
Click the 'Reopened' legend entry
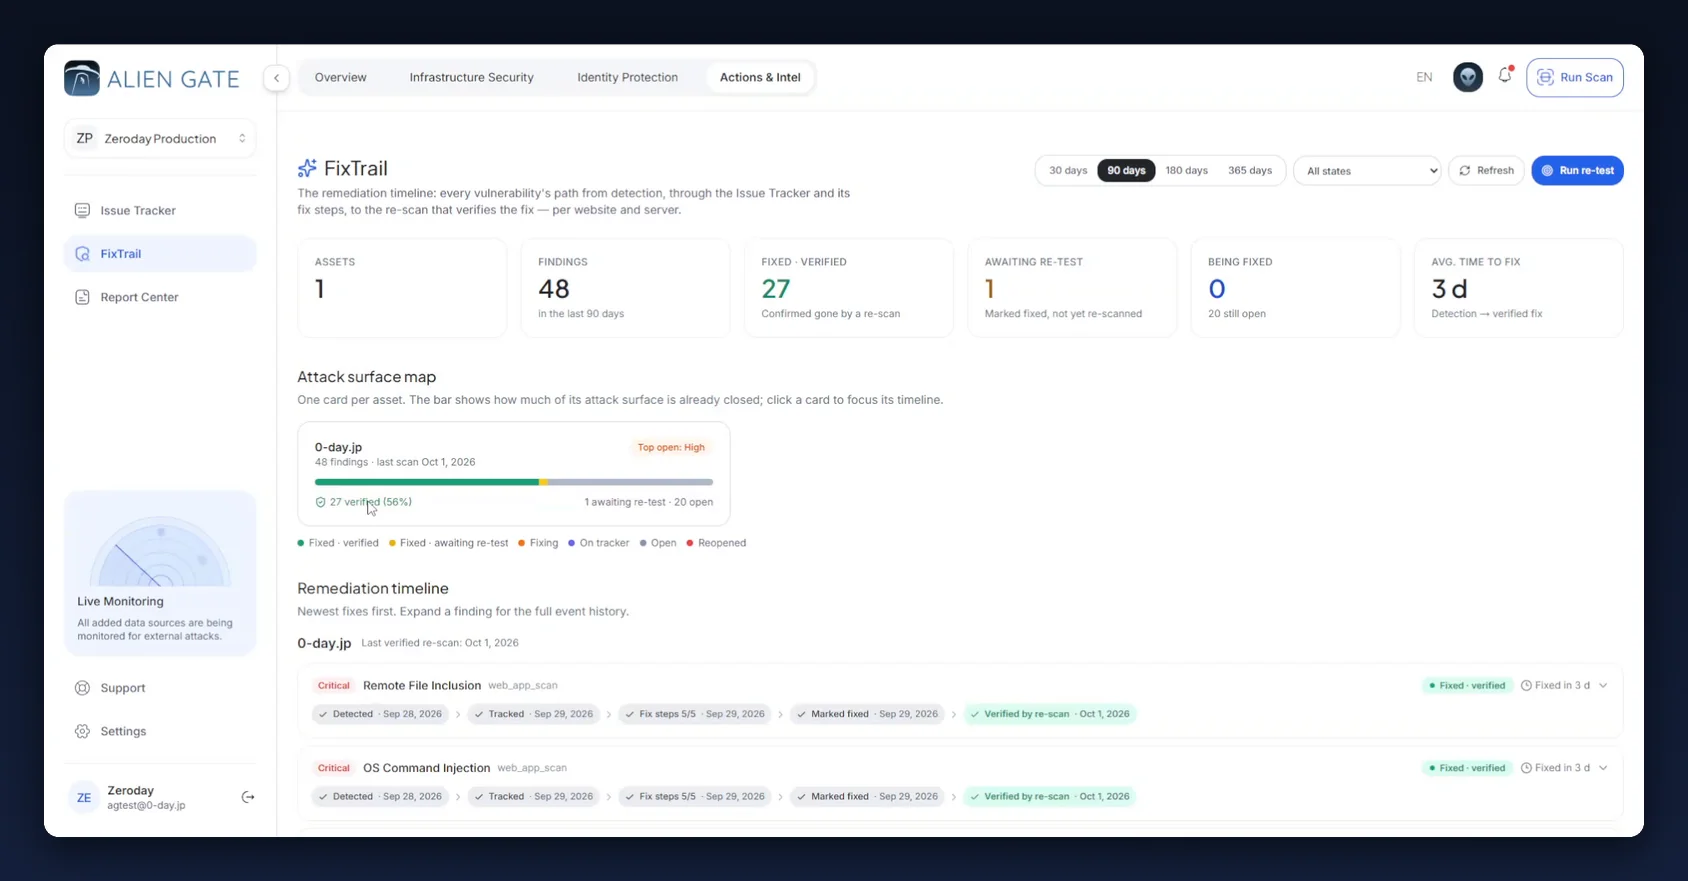tap(716, 543)
